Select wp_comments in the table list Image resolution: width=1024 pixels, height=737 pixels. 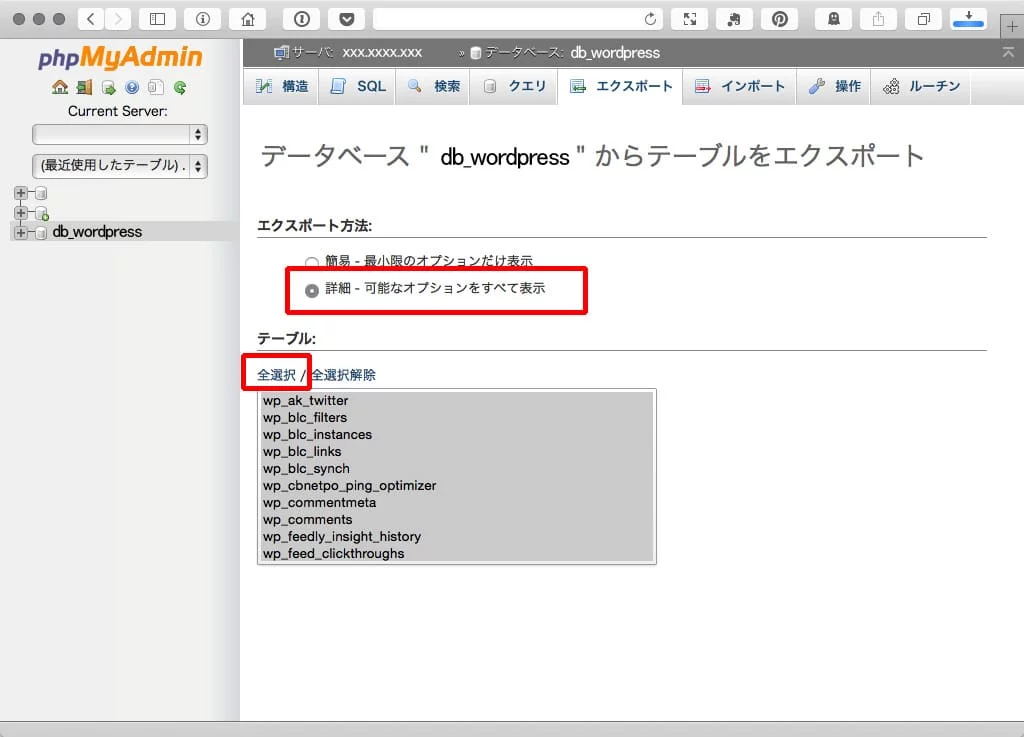456,519
